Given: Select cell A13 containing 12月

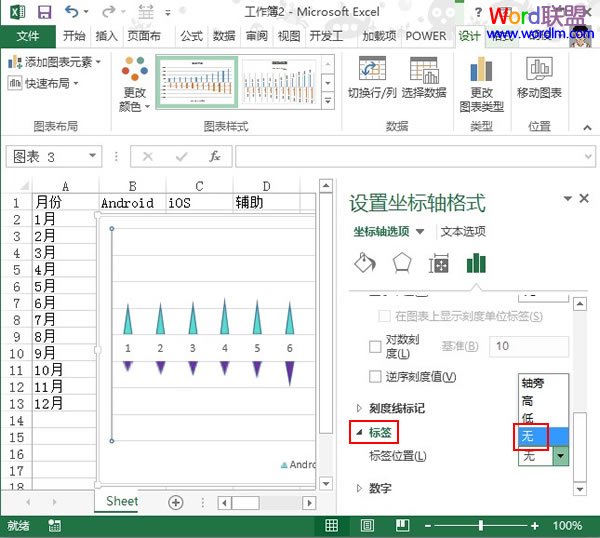Looking at the screenshot, I should pos(64,404).
